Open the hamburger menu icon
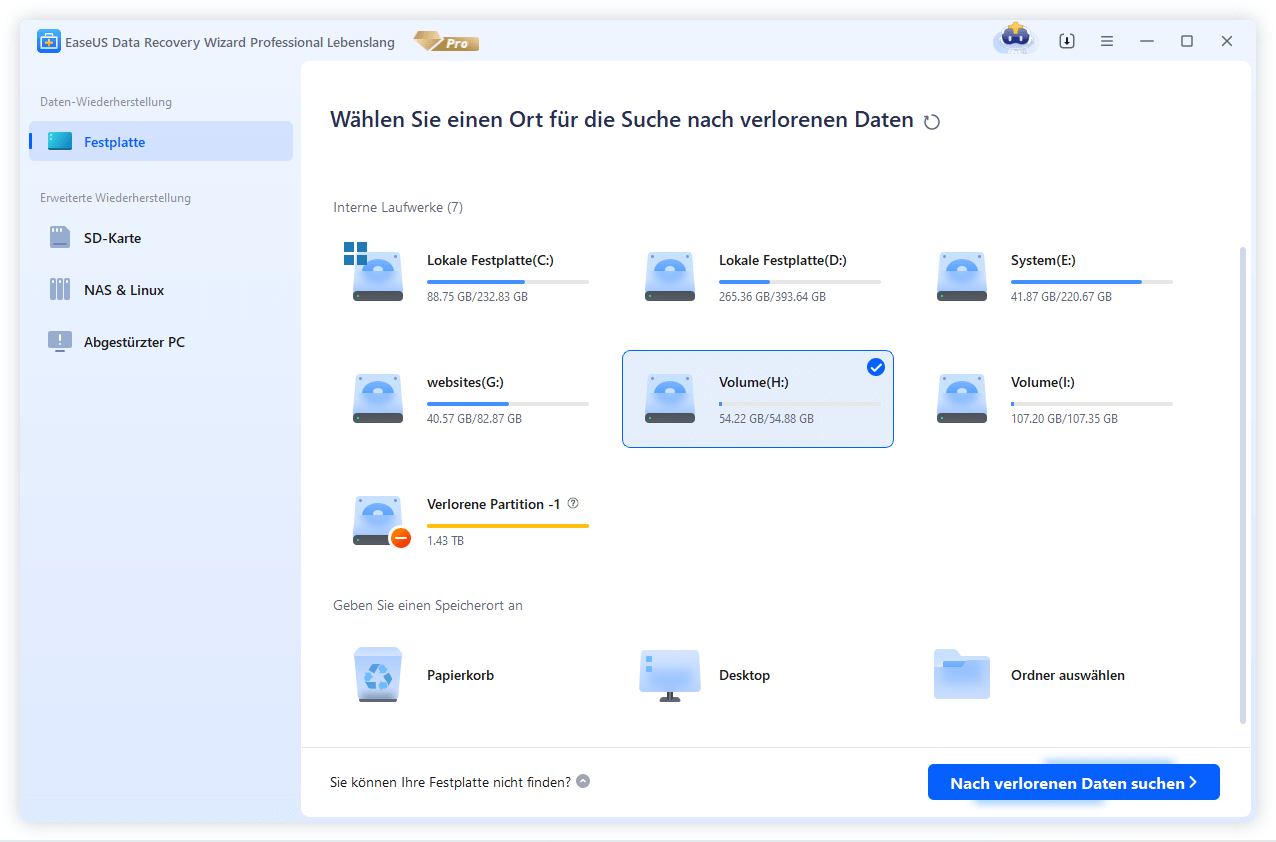This screenshot has width=1276, height=842. coord(1107,41)
